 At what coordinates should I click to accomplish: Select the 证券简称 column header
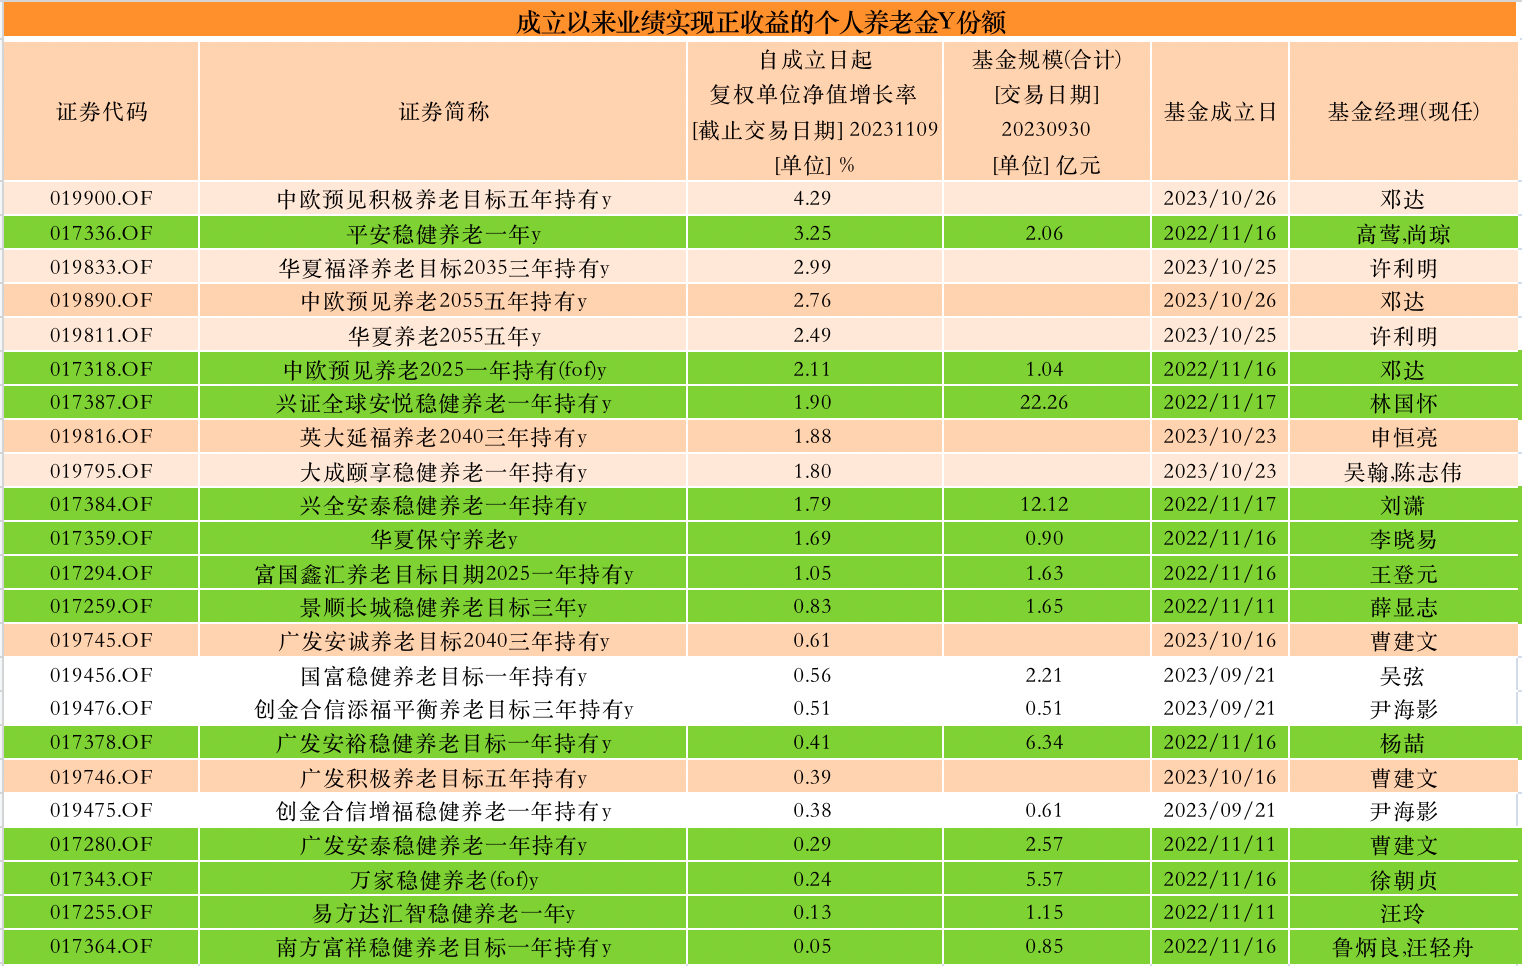pos(444,112)
